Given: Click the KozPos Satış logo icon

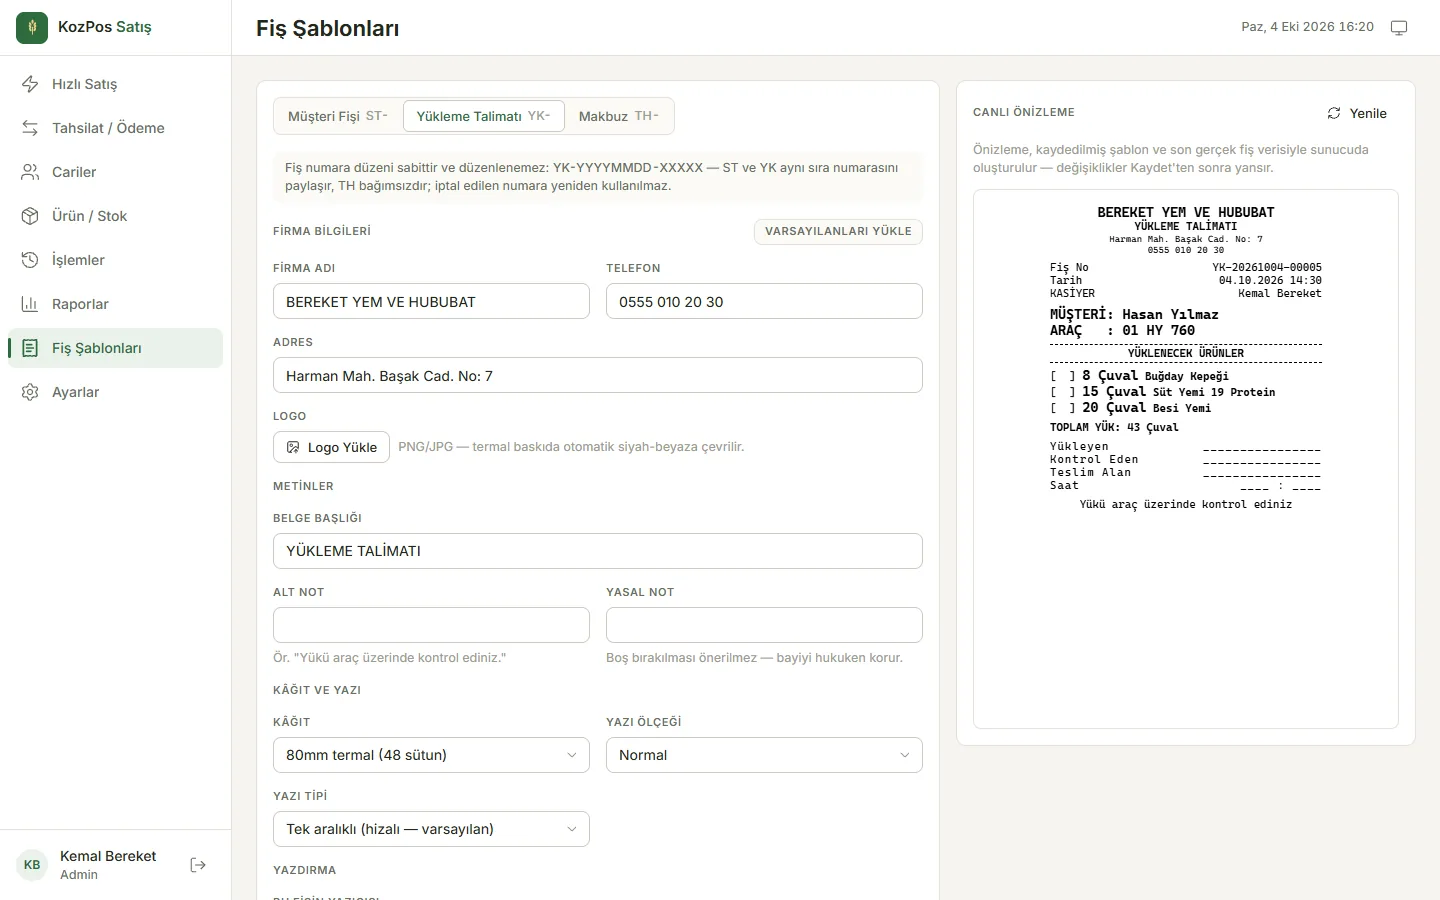Looking at the screenshot, I should pos(32,28).
